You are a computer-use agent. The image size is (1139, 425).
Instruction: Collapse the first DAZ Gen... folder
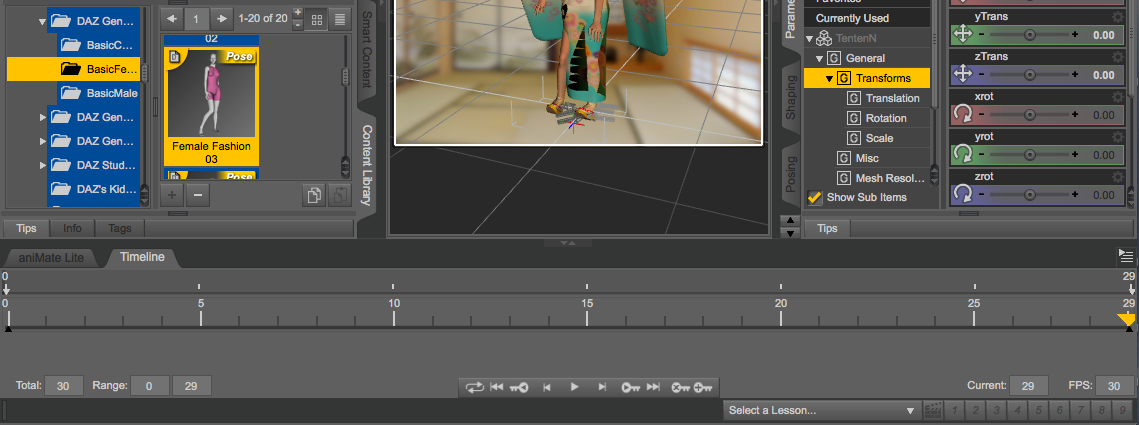pyautogui.click(x=42, y=22)
